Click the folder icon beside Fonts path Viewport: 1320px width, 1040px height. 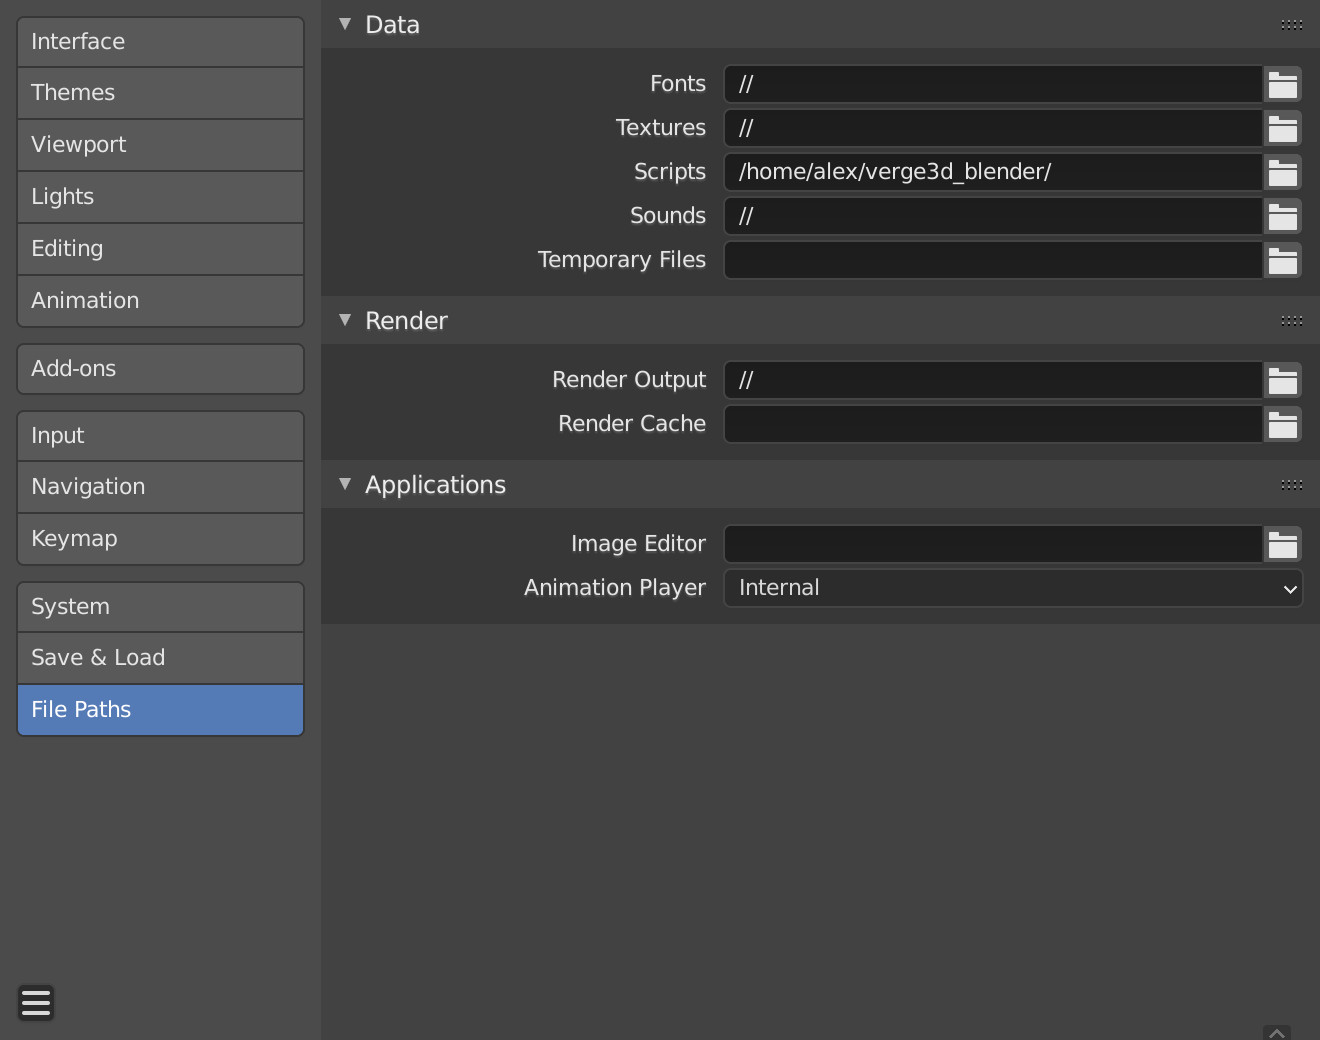tap(1282, 84)
